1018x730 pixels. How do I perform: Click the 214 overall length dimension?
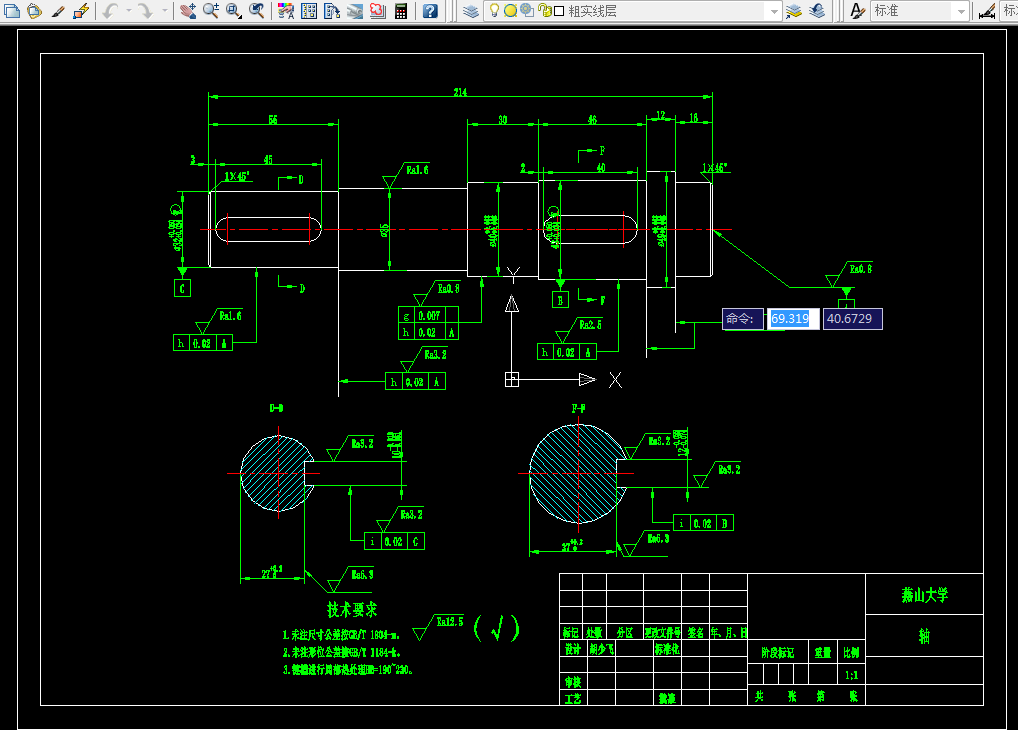coord(460,92)
